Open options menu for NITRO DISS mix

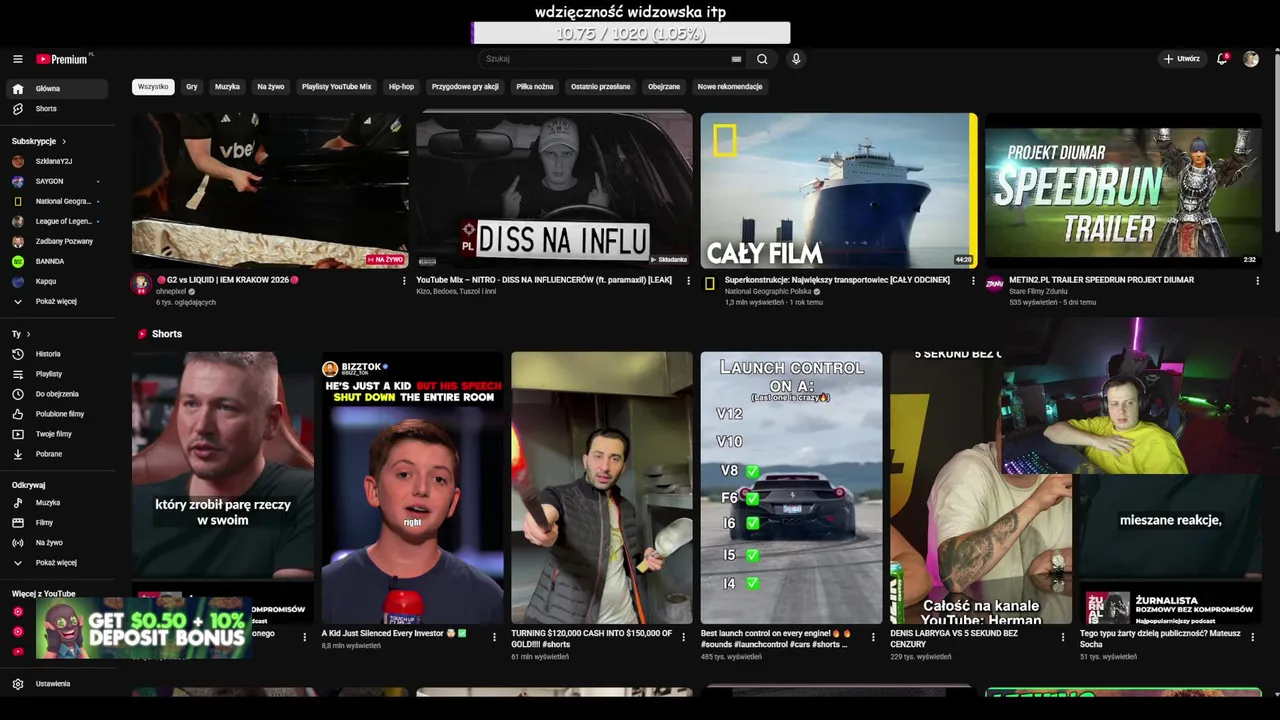coord(688,281)
